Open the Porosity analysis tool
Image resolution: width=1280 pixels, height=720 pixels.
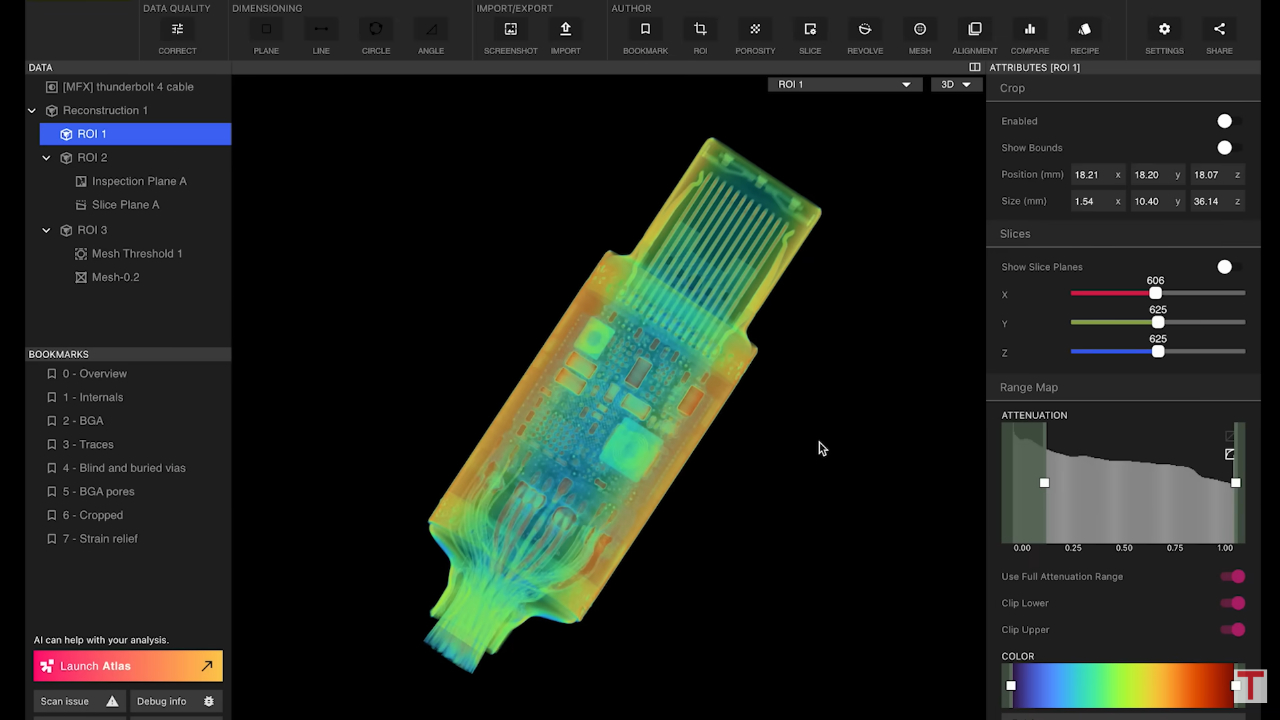(755, 30)
